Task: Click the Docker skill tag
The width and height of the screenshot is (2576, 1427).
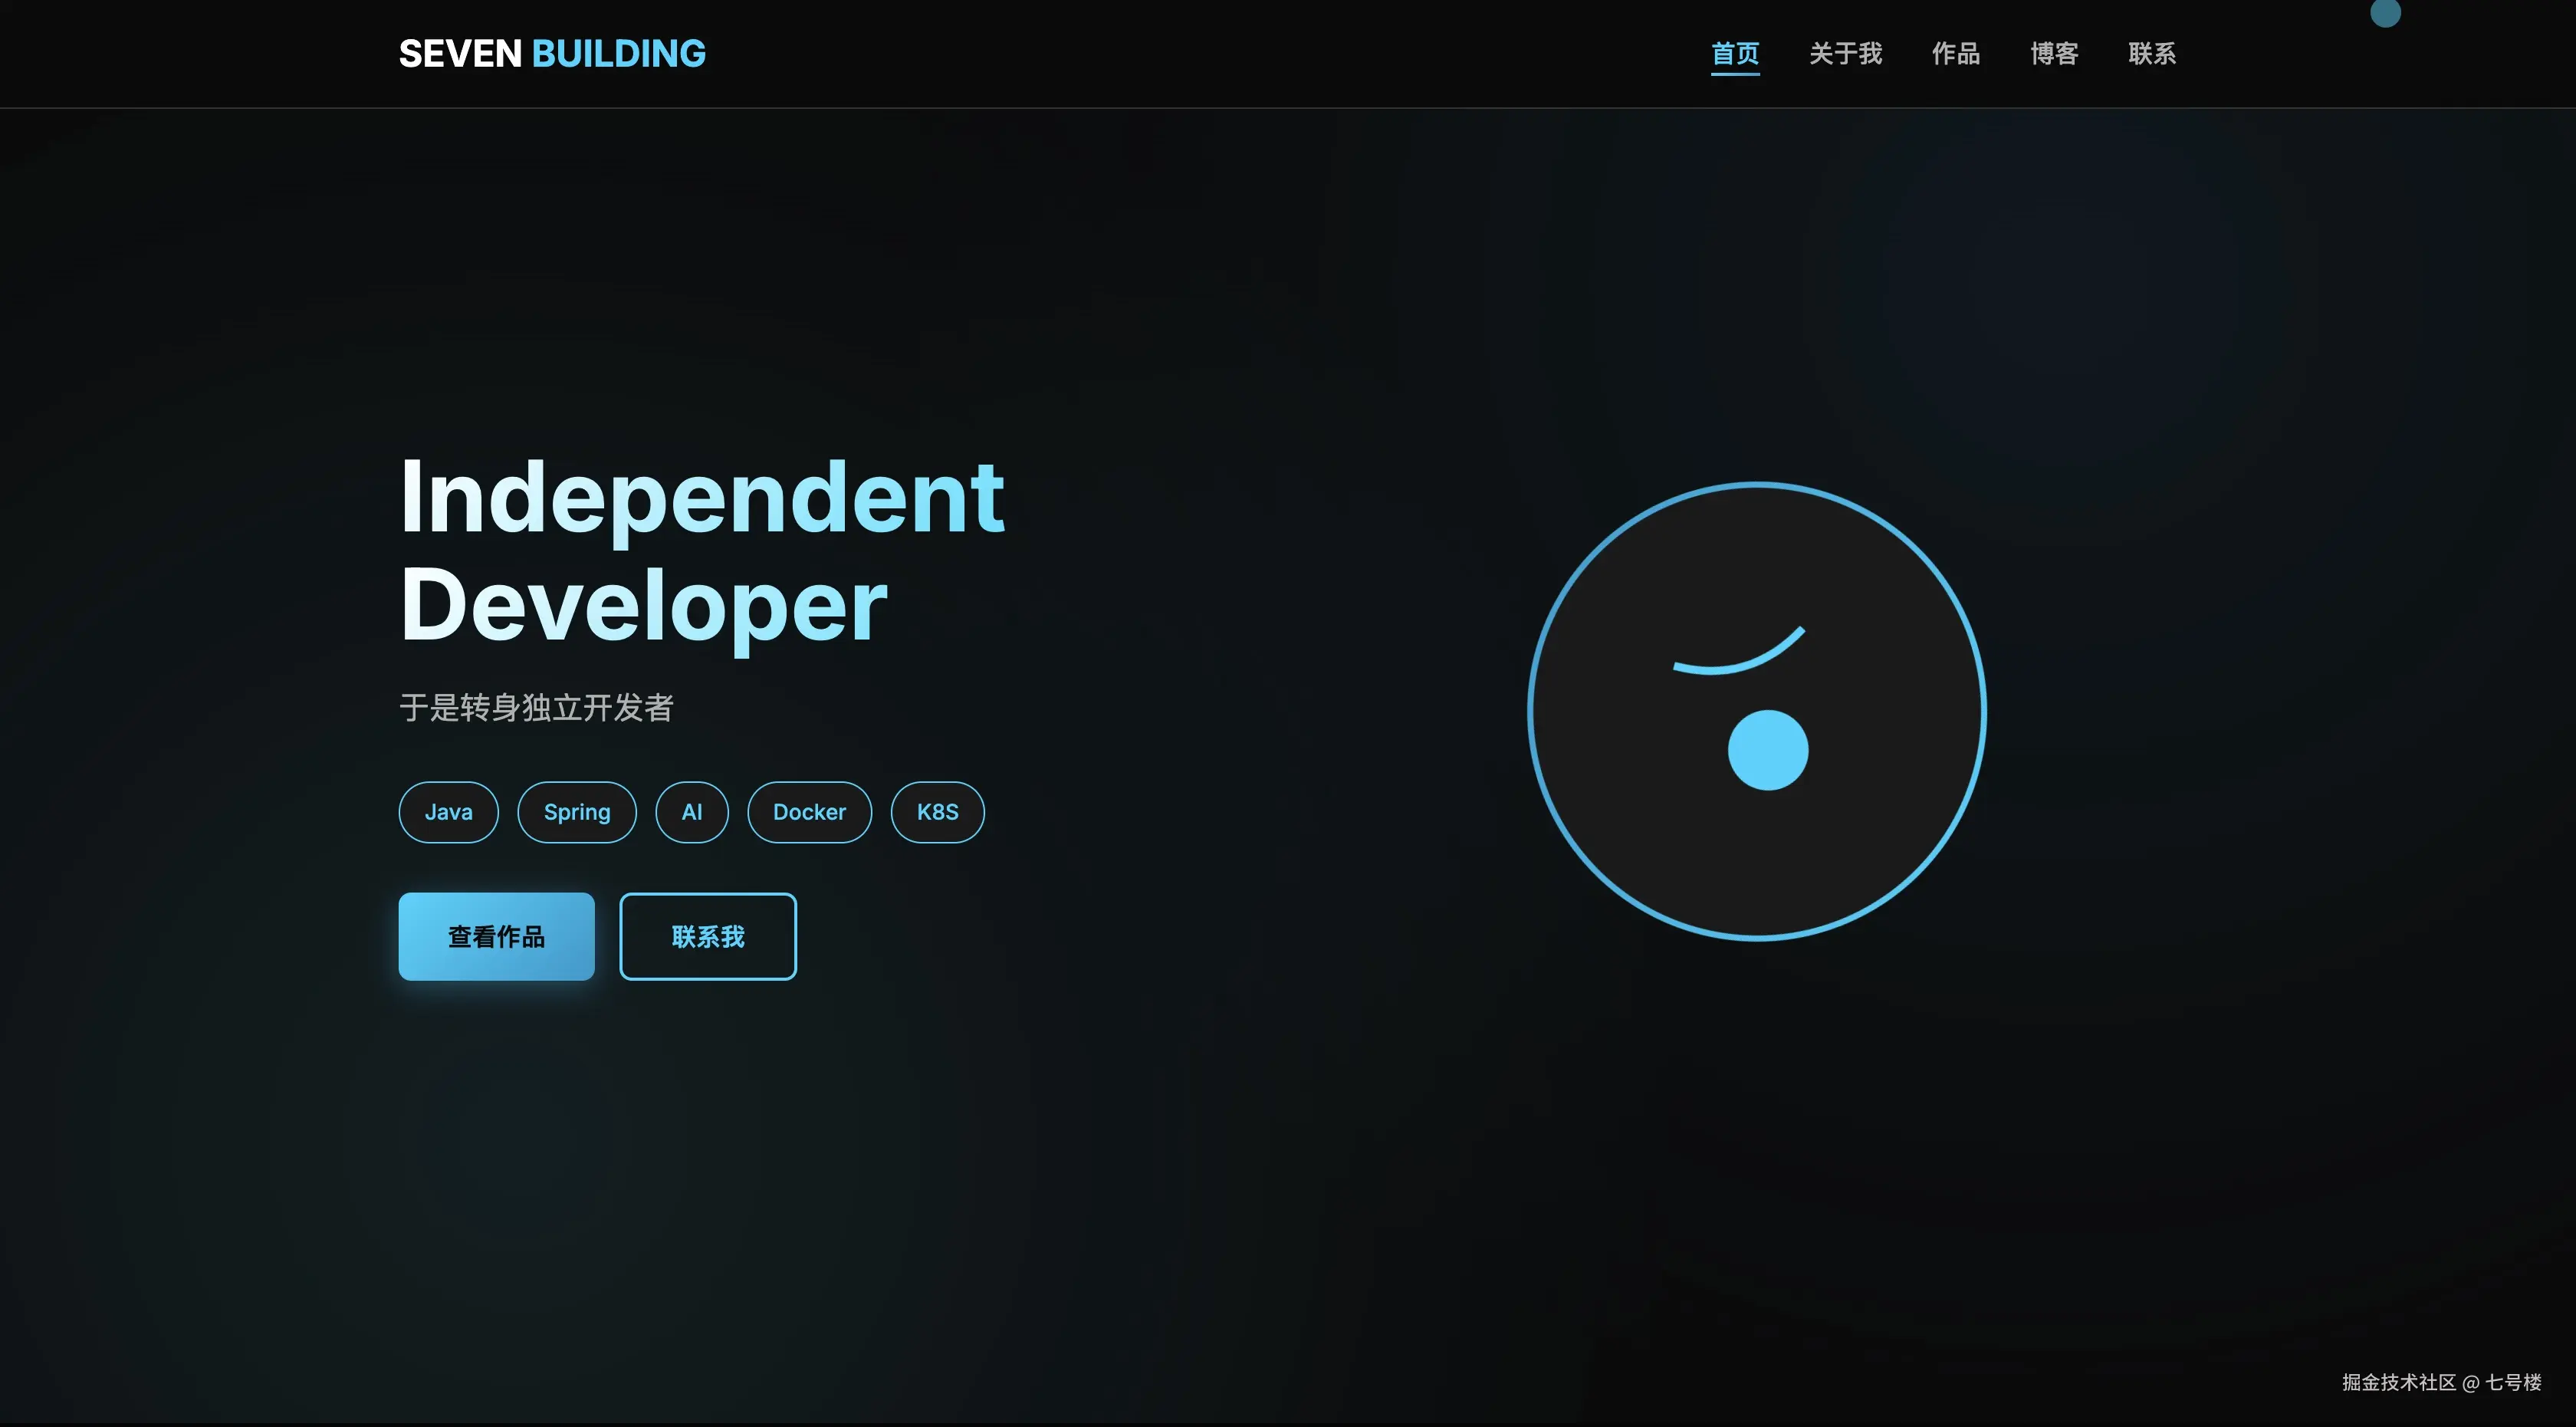Action: pos(809,812)
